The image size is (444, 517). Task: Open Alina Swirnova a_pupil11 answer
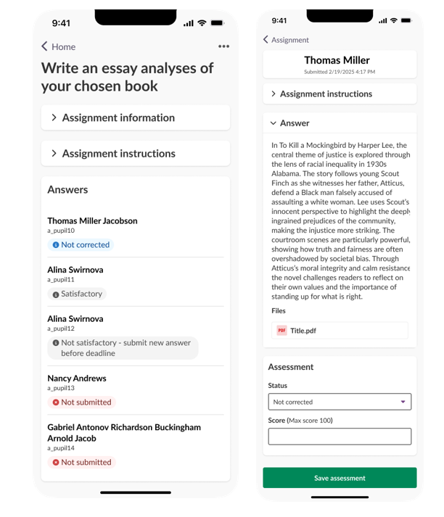click(135, 282)
